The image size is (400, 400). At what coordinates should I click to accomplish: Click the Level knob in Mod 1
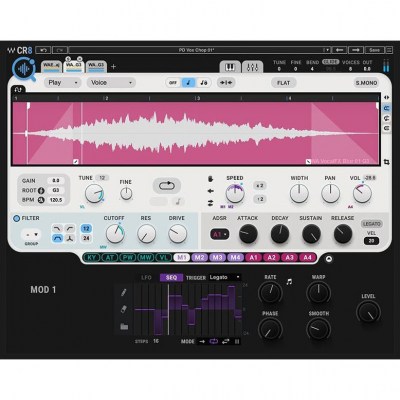[368, 312]
